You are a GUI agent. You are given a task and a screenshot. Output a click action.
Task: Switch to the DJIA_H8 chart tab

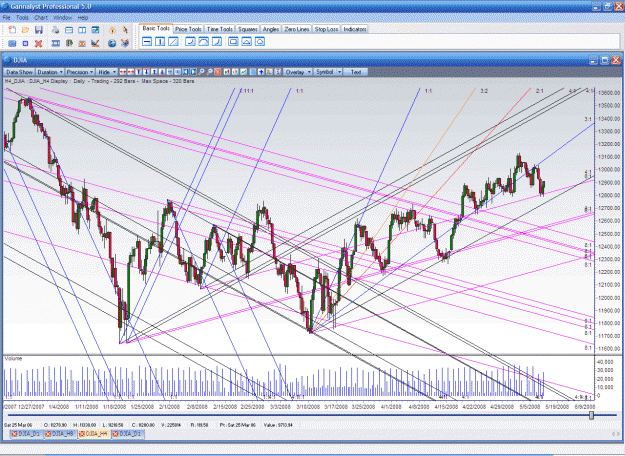[x=63, y=434]
